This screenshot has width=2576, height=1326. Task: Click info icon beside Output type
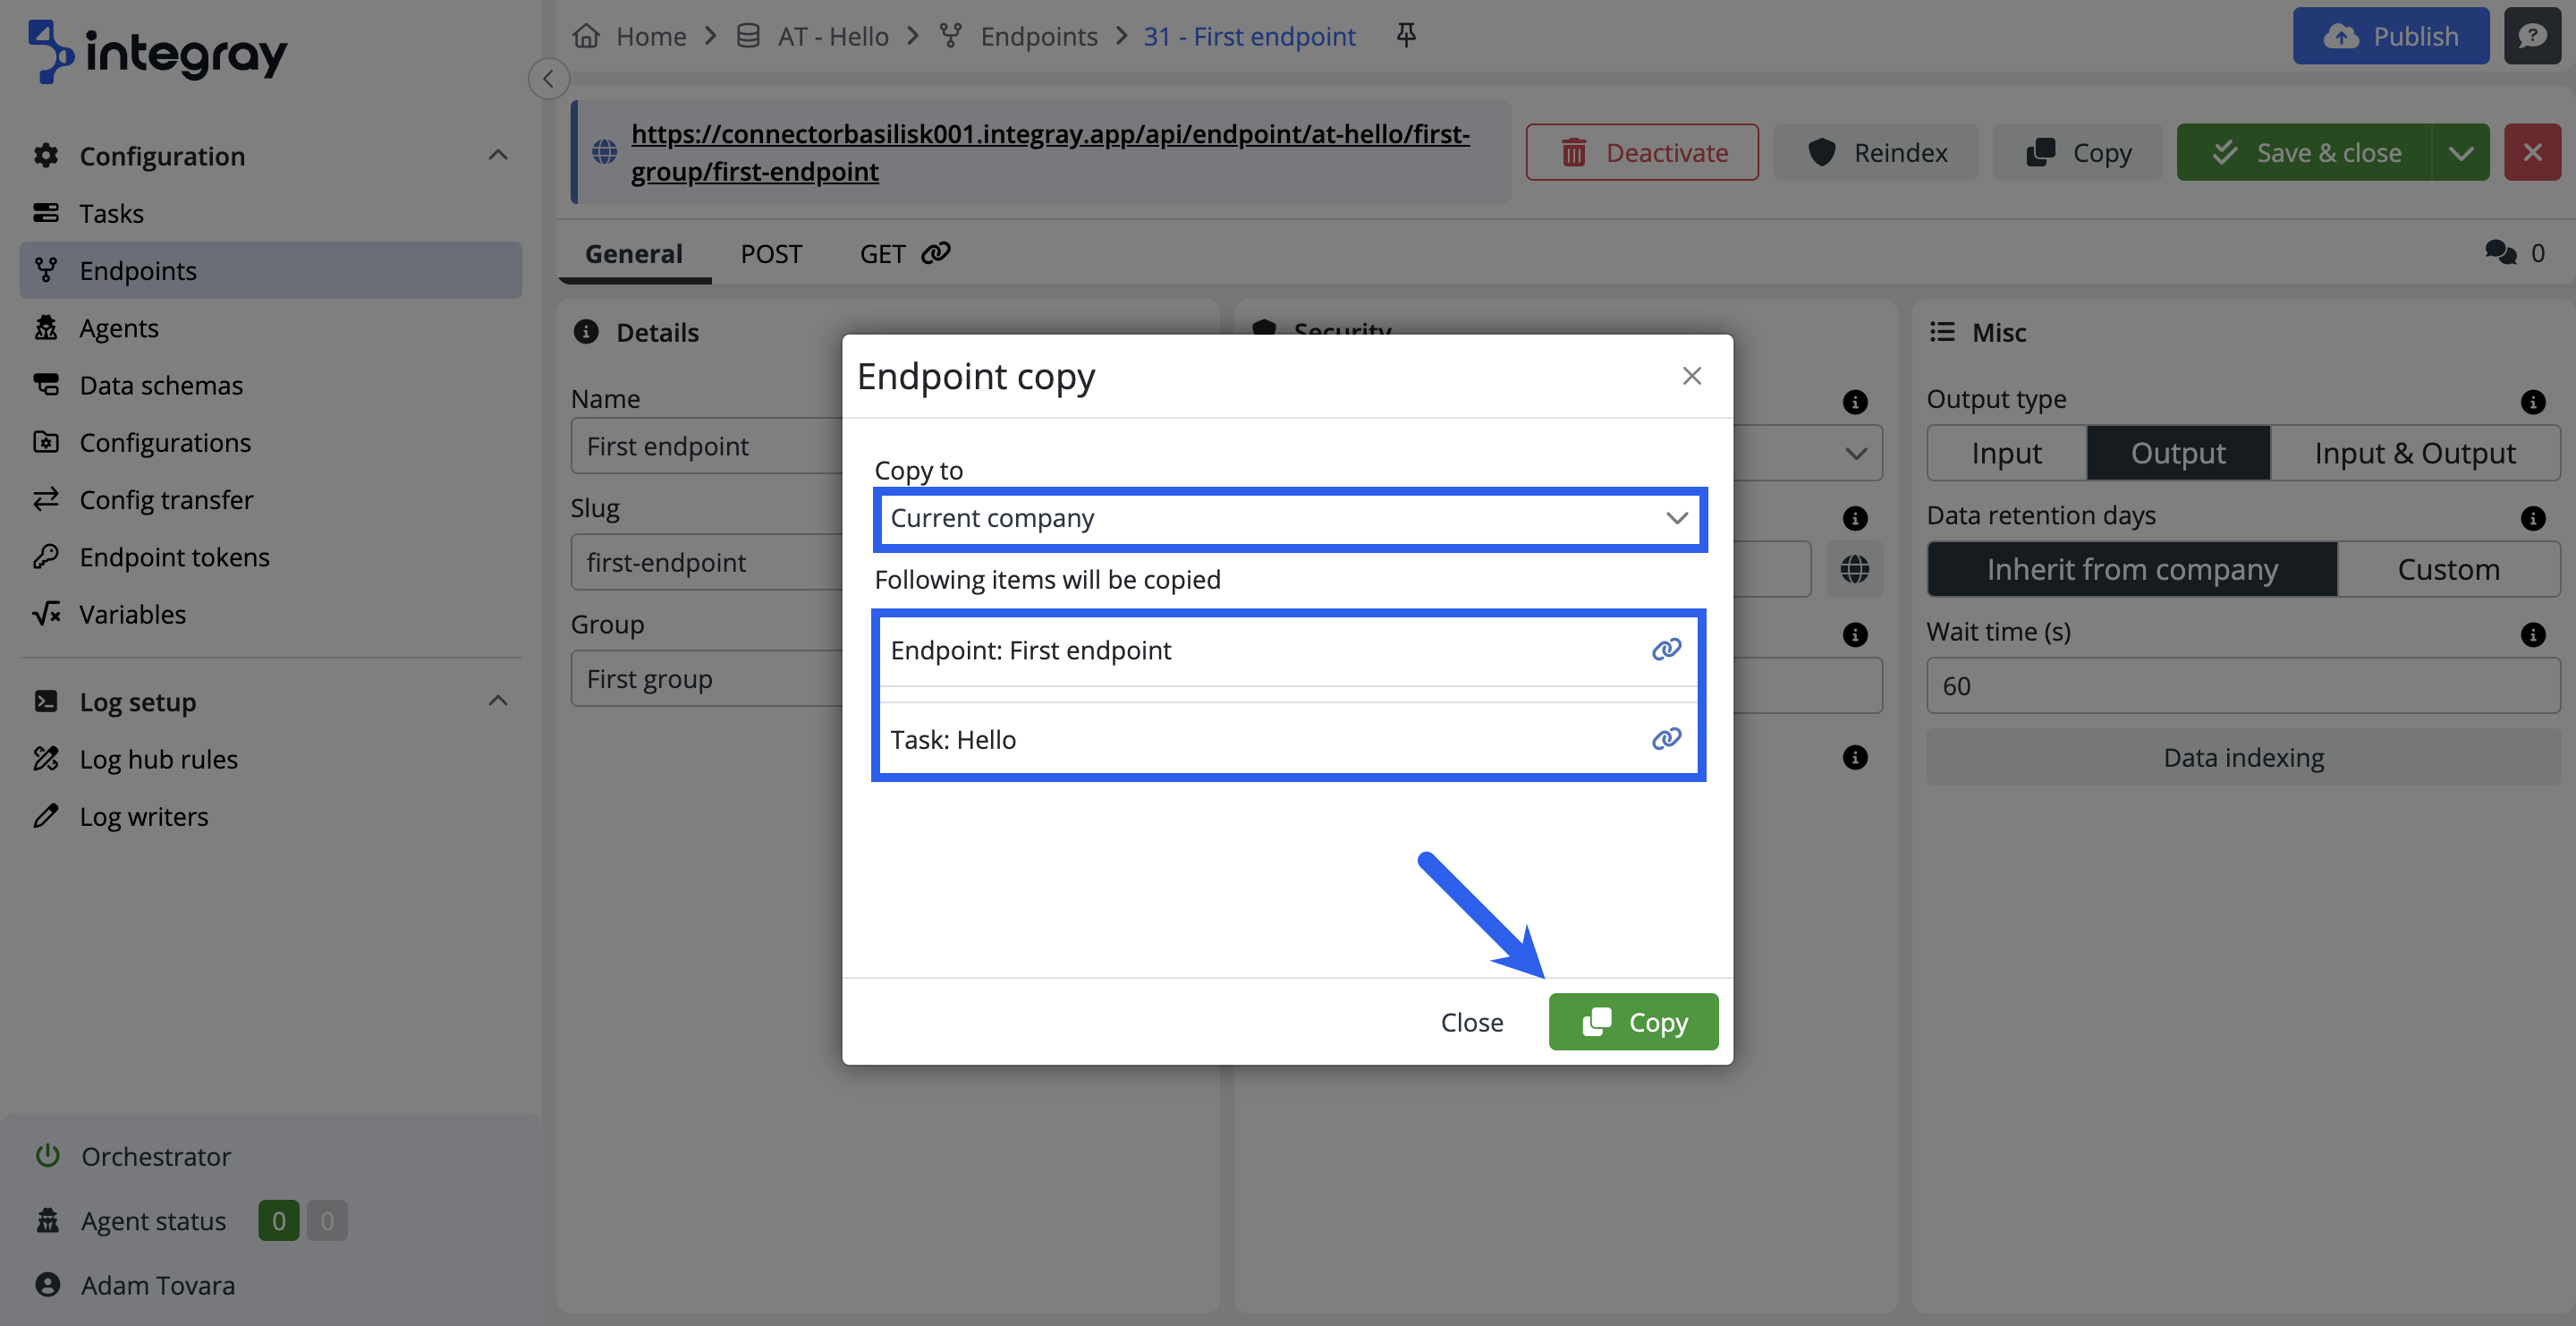[2532, 402]
